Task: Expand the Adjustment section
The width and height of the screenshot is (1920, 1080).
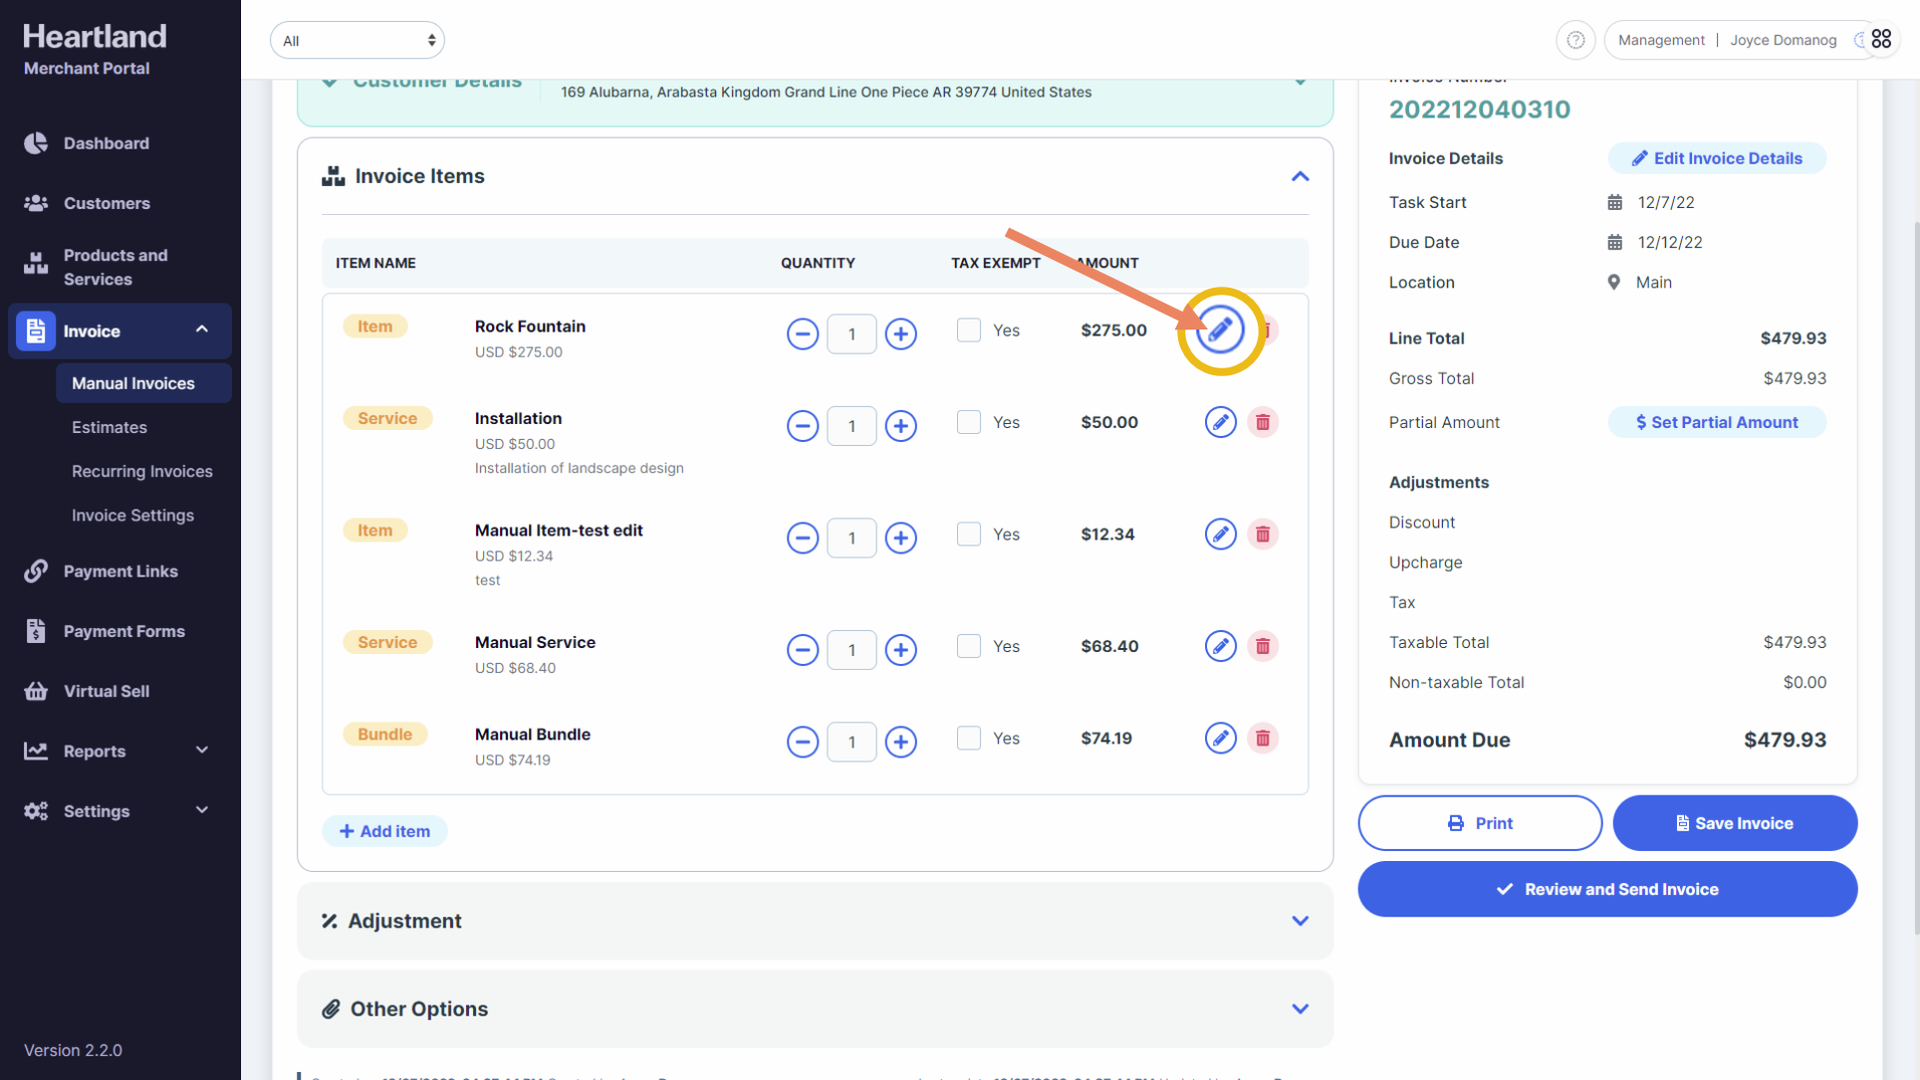Action: click(1300, 921)
